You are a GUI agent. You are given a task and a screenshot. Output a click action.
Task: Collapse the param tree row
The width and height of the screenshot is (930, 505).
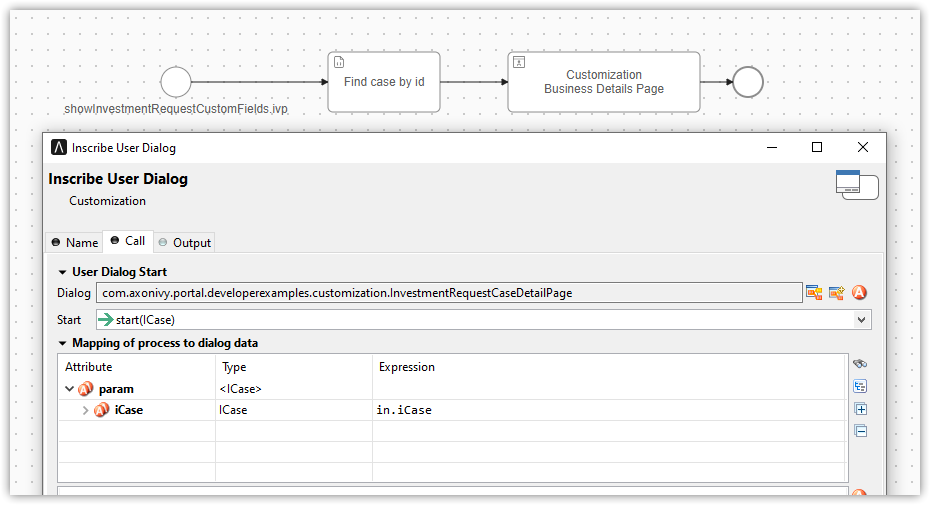click(x=69, y=389)
